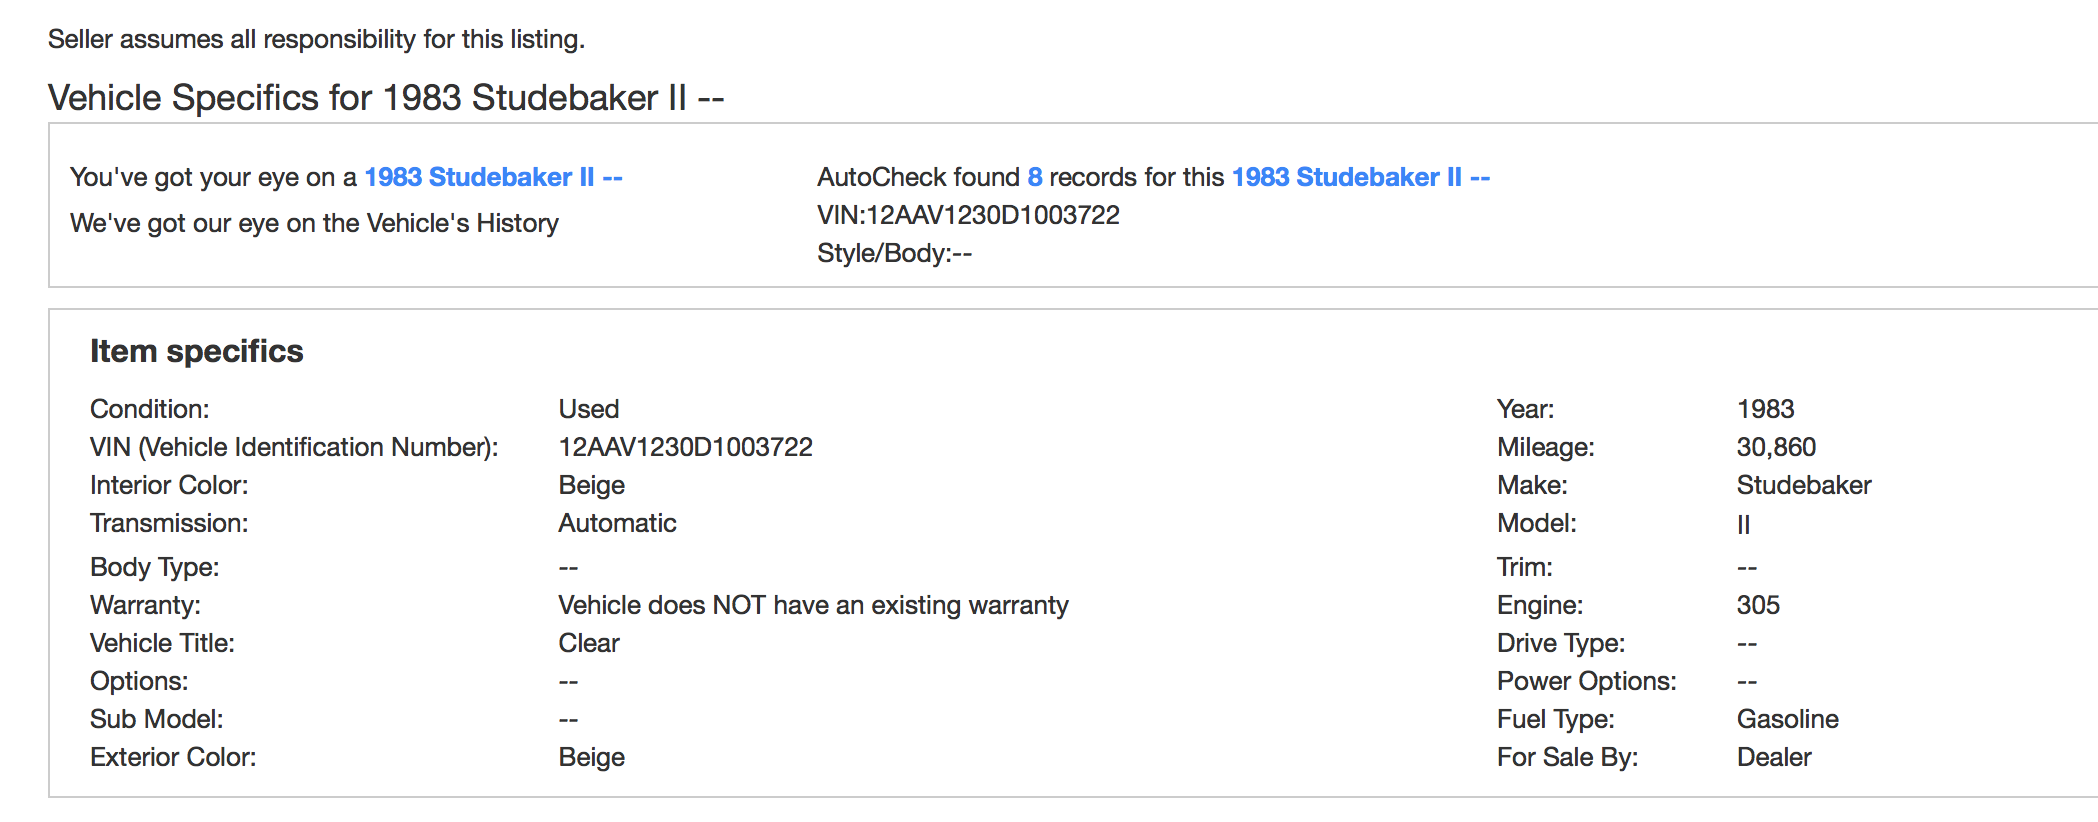Click the Exterior Color value "Beige"

tap(591, 757)
